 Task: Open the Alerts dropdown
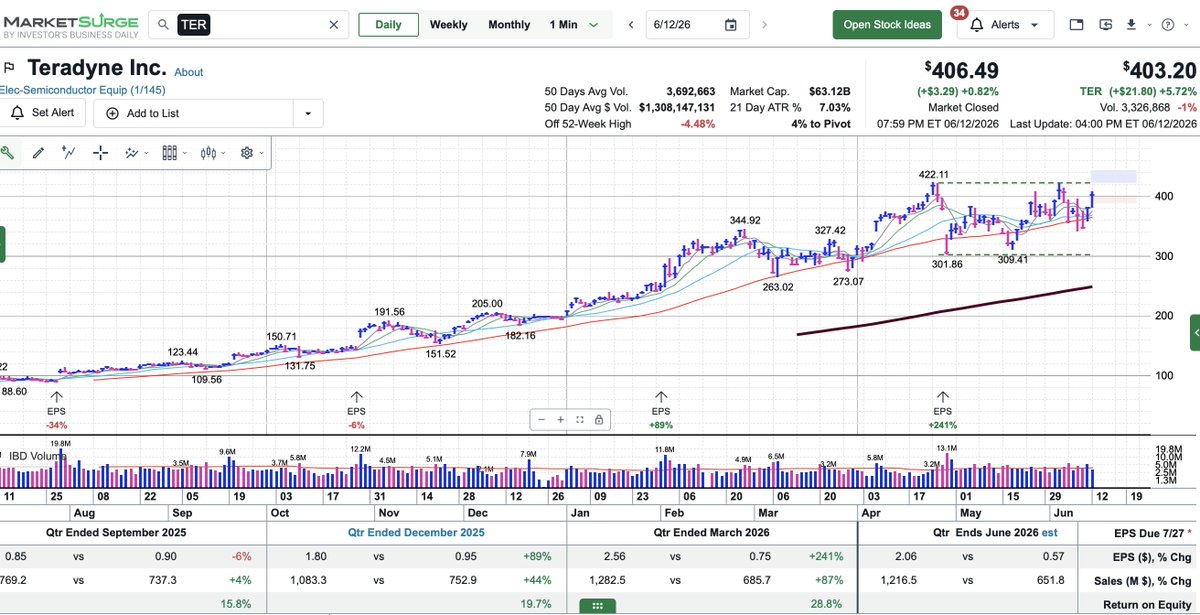(x=1005, y=25)
